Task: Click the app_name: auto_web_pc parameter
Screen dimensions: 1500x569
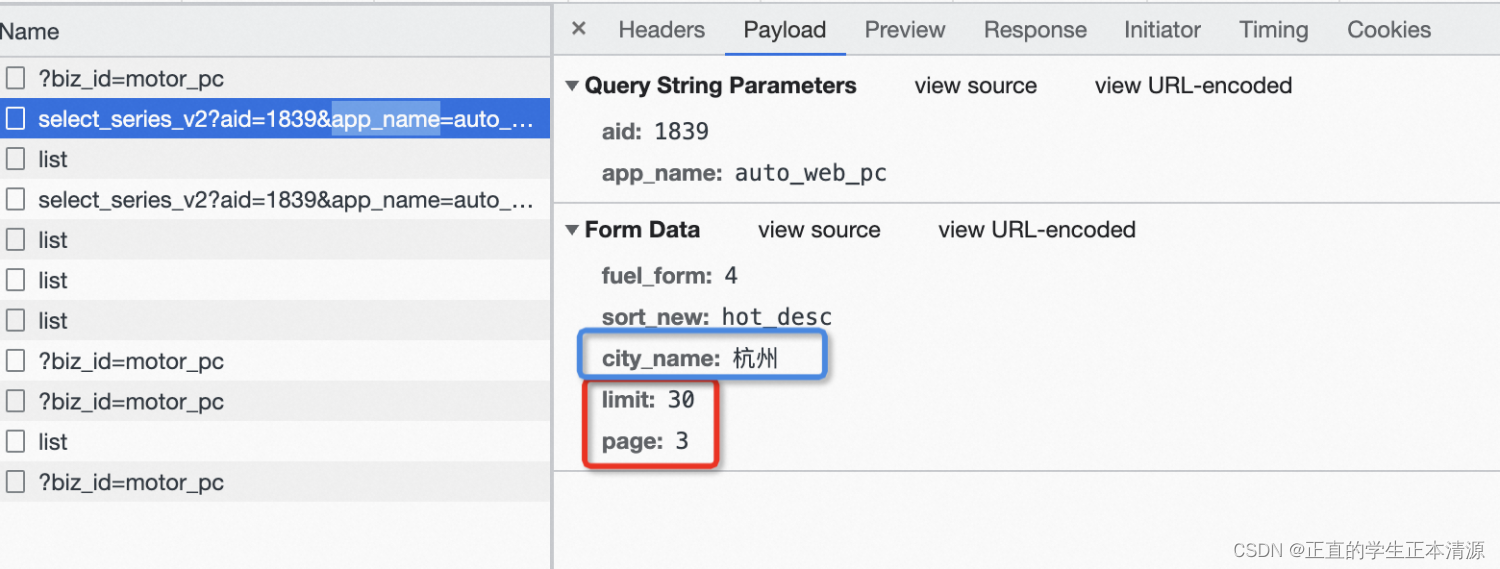Action: tap(744, 173)
